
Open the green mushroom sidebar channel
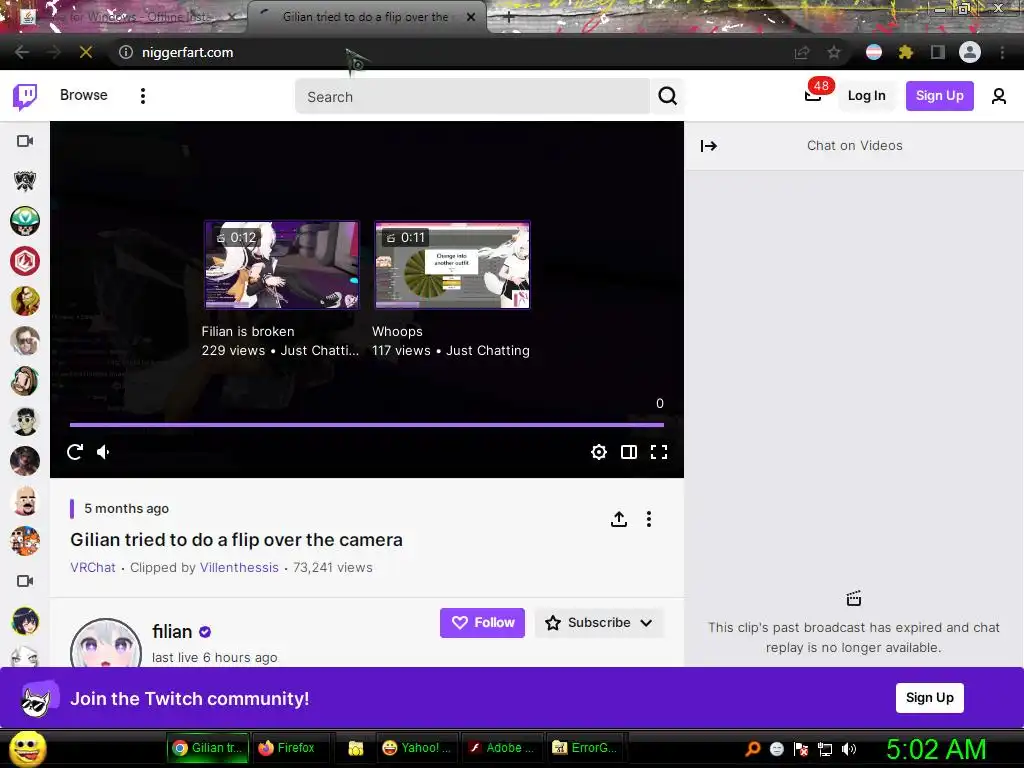(25, 221)
